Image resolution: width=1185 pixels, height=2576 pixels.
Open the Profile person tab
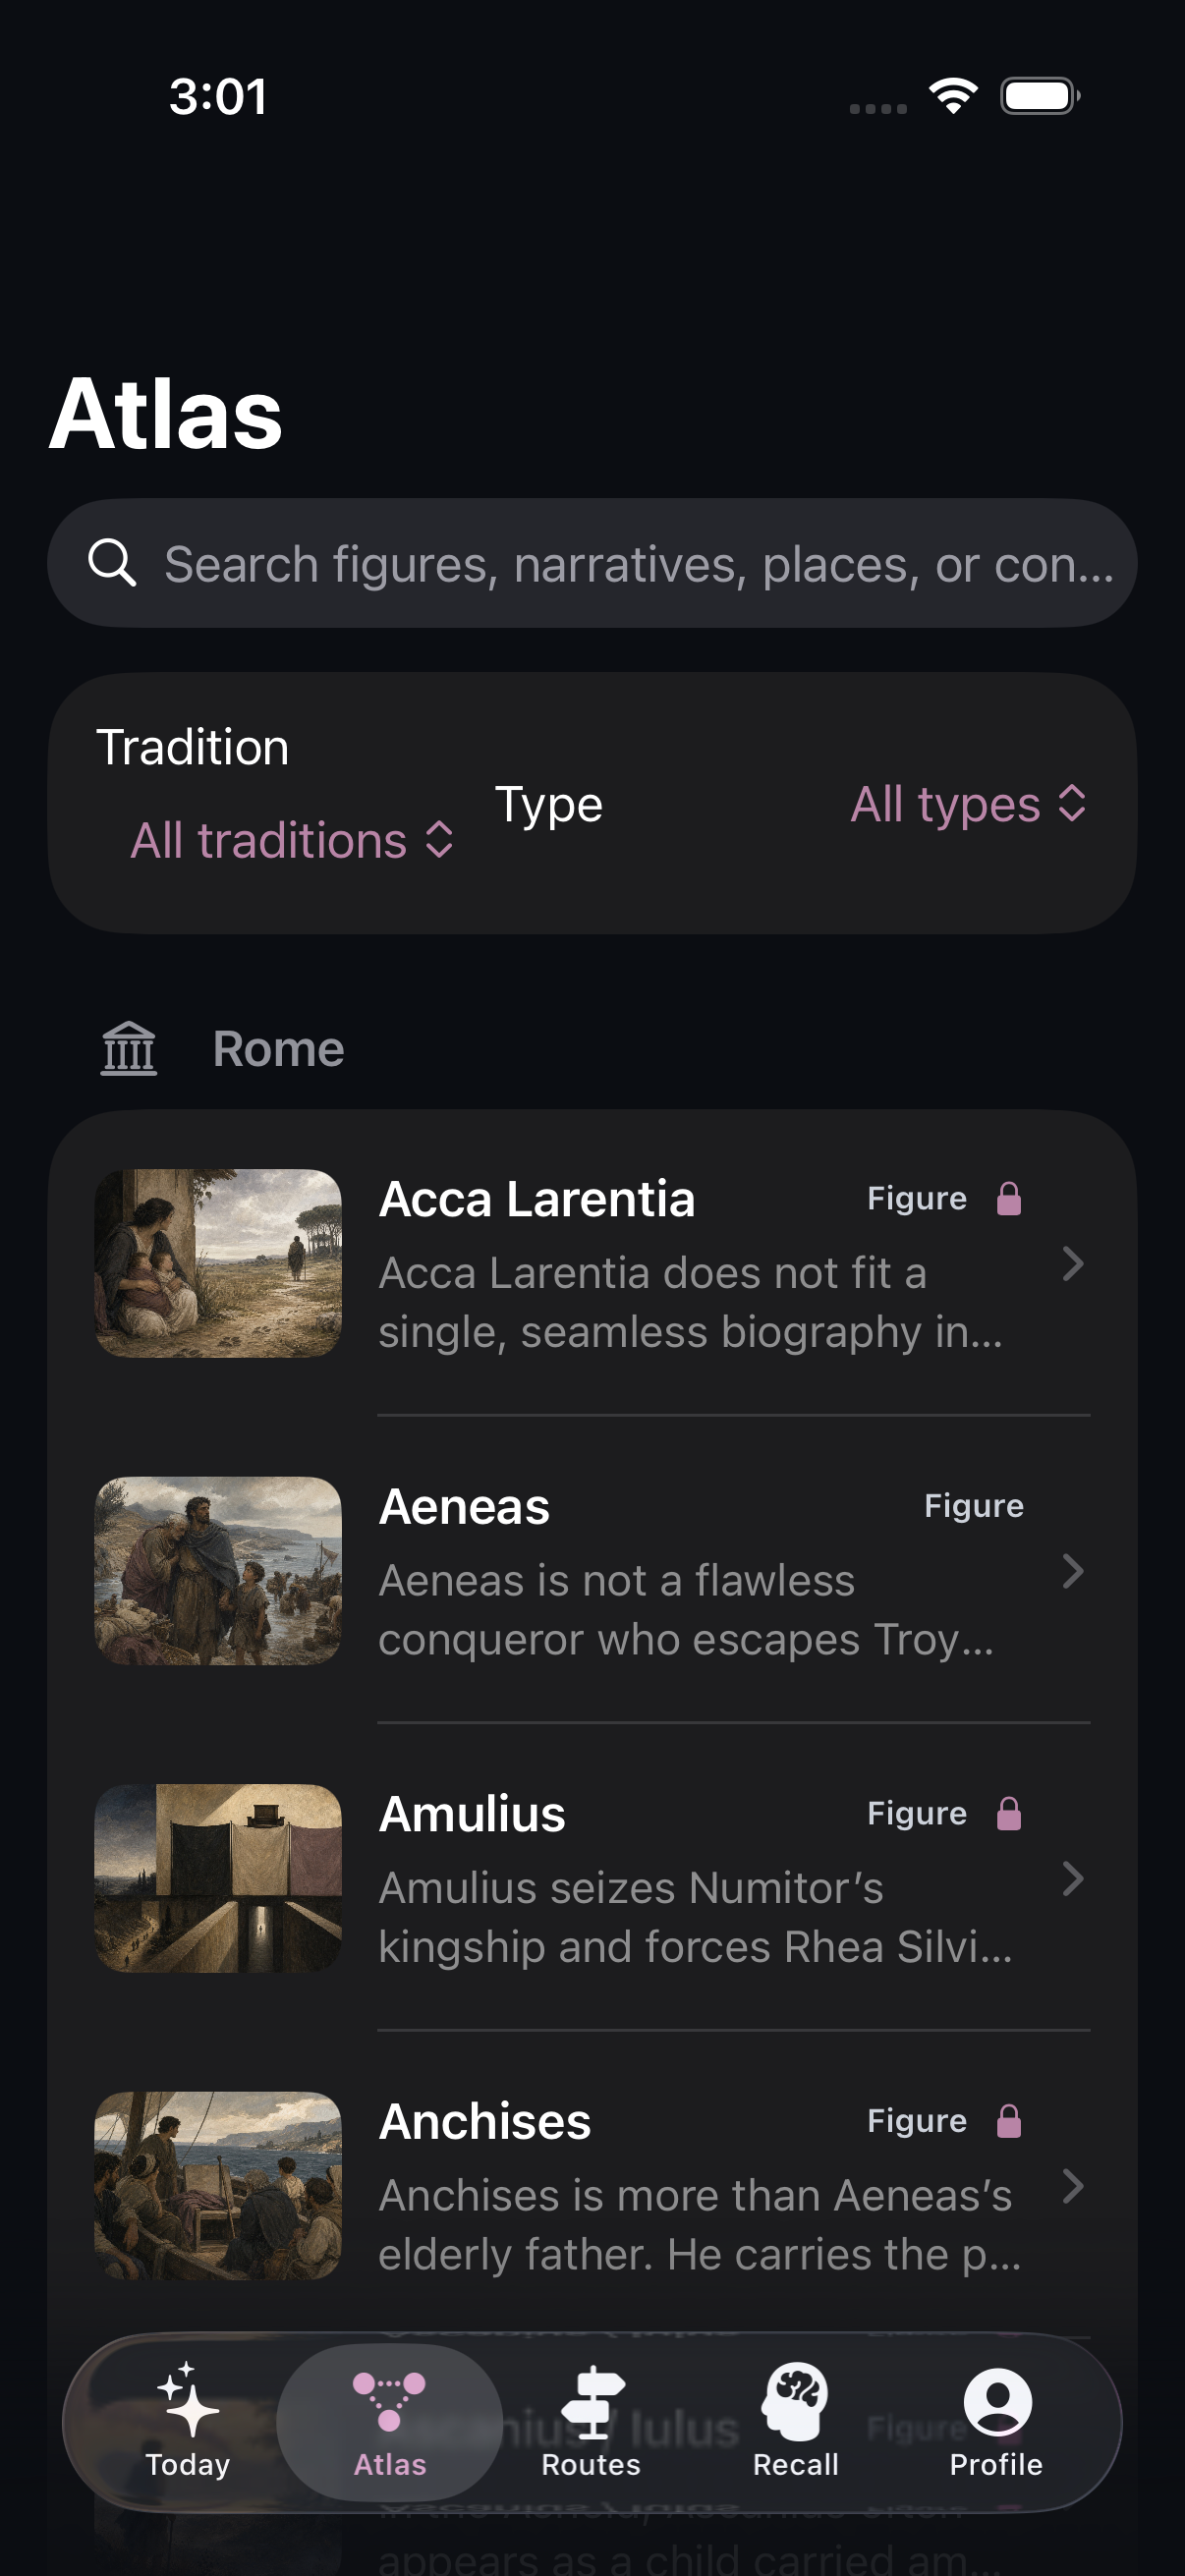coord(997,2401)
